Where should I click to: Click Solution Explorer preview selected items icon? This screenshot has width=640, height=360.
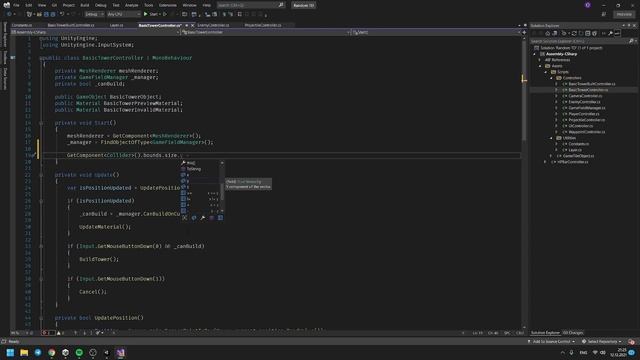pyautogui.click(x=618, y=33)
